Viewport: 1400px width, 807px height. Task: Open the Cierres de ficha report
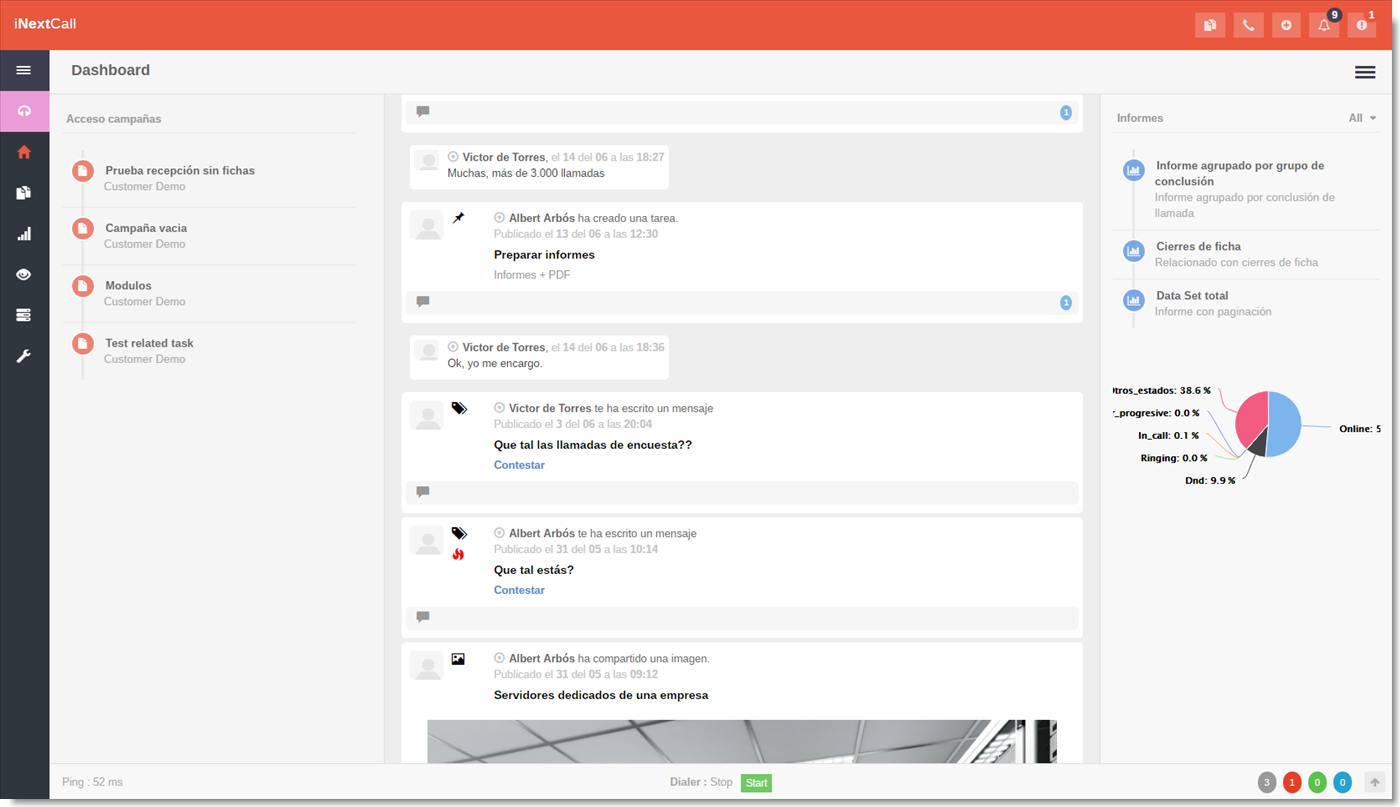pos(1198,246)
